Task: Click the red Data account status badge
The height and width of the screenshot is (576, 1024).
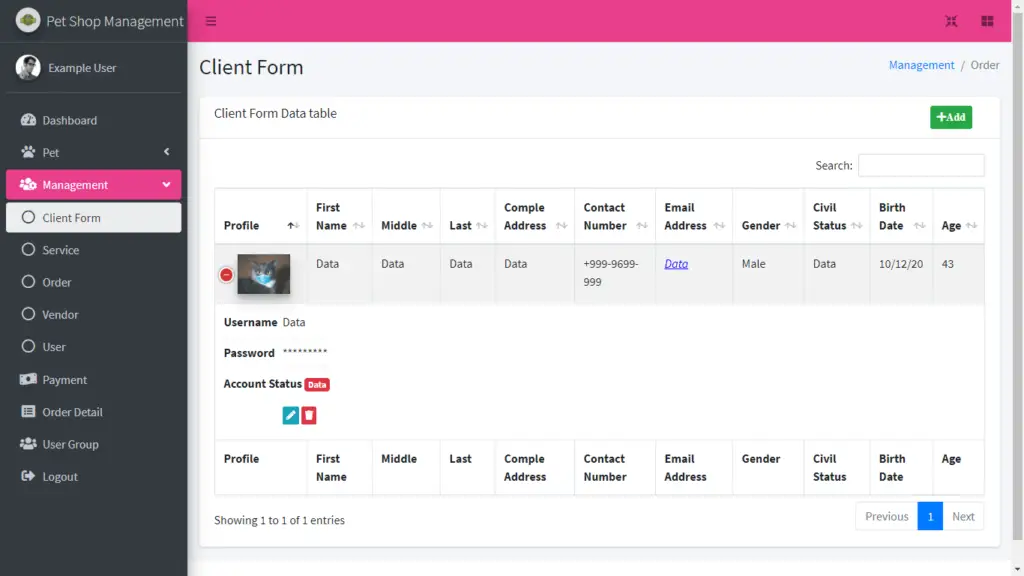Action: 319,384
